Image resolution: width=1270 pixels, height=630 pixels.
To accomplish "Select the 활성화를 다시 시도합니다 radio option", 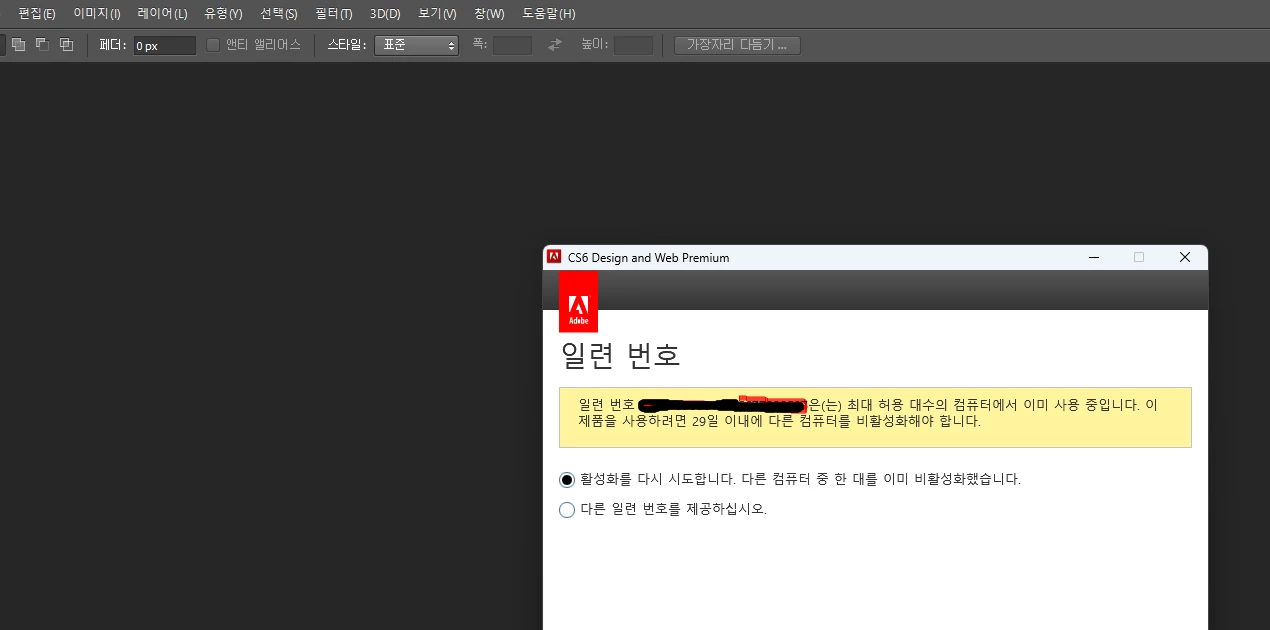I will (567, 479).
